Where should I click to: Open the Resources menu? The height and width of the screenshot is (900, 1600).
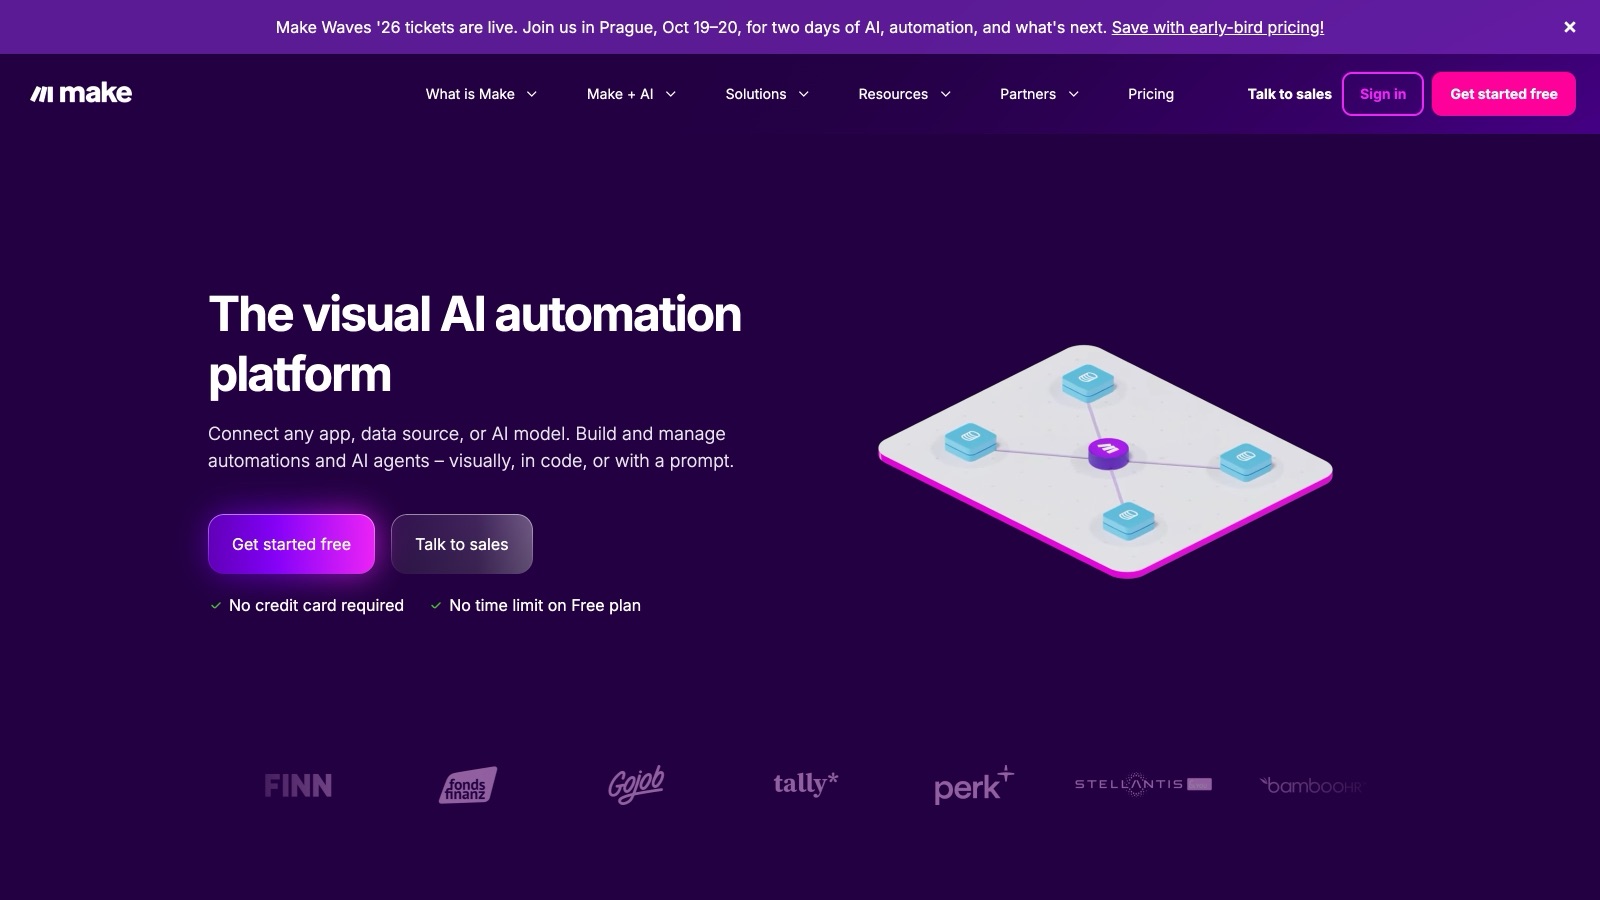pos(904,94)
